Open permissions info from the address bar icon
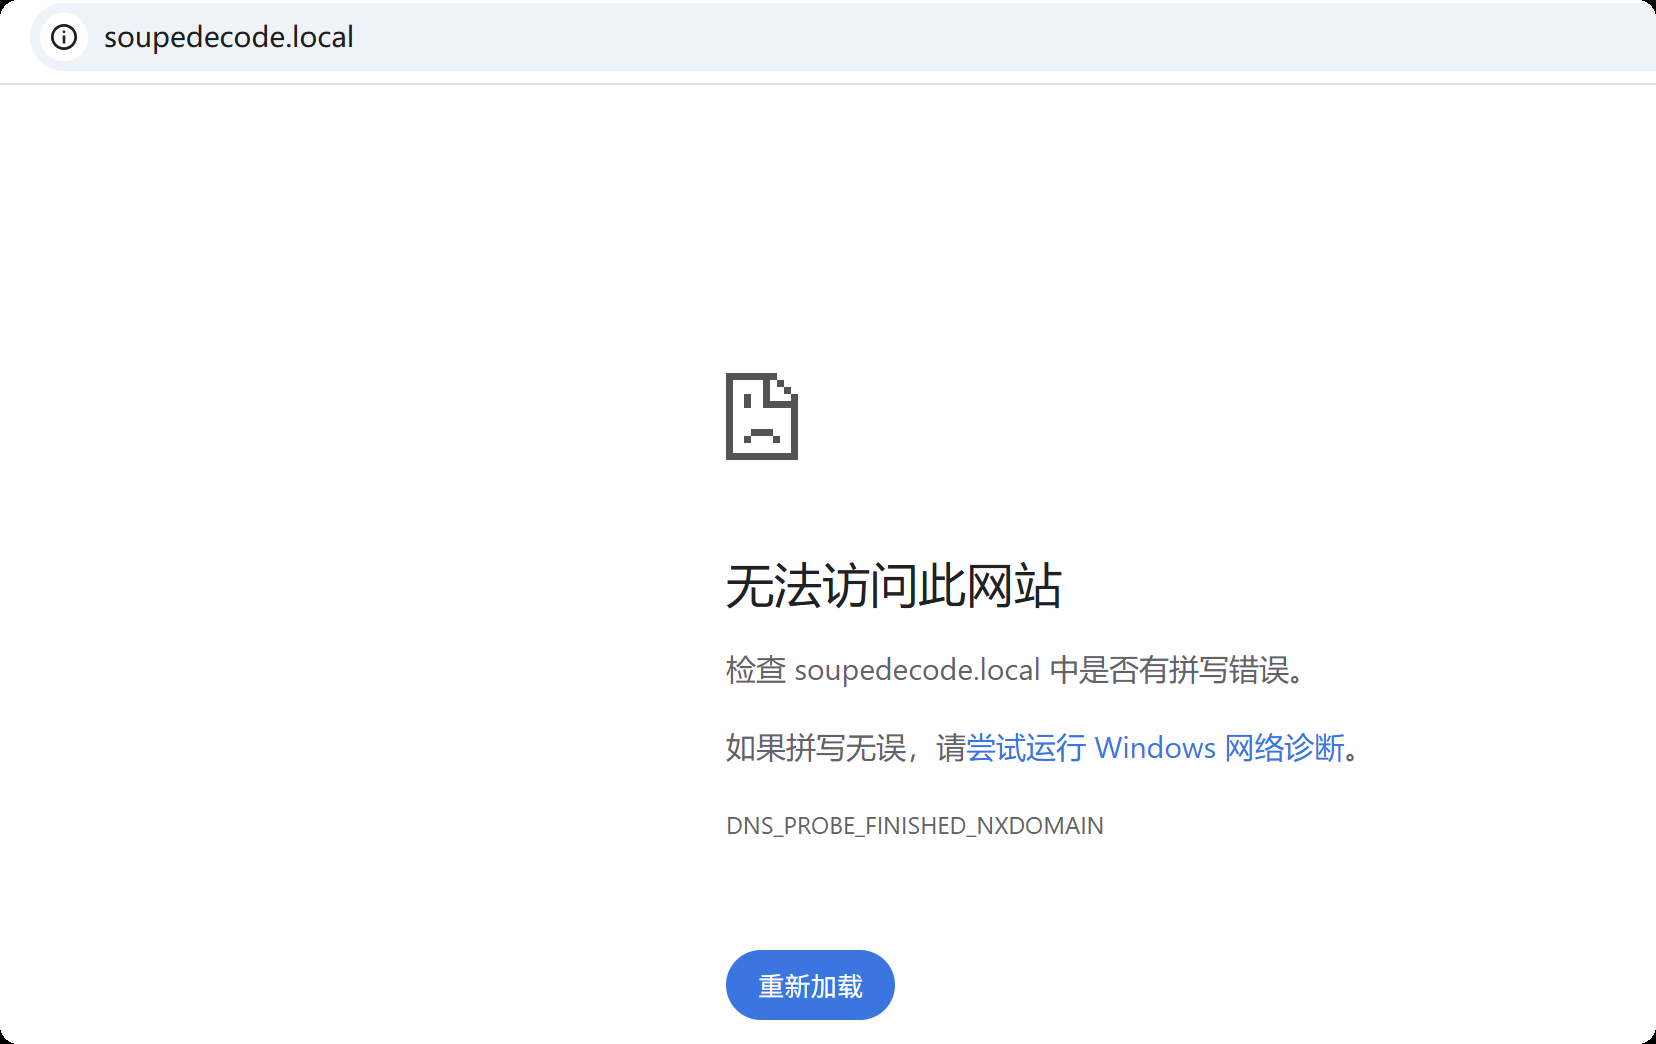This screenshot has width=1656, height=1044. (64, 38)
